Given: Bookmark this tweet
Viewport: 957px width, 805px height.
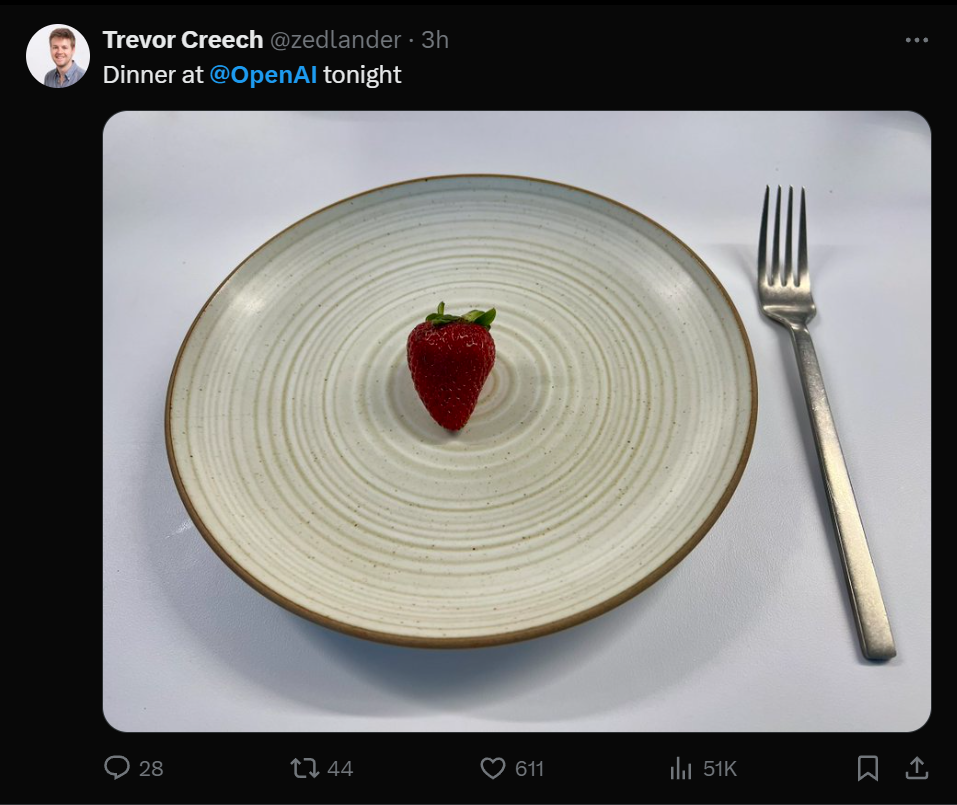Looking at the screenshot, I should pyautogui.click(x=868, y=768).
